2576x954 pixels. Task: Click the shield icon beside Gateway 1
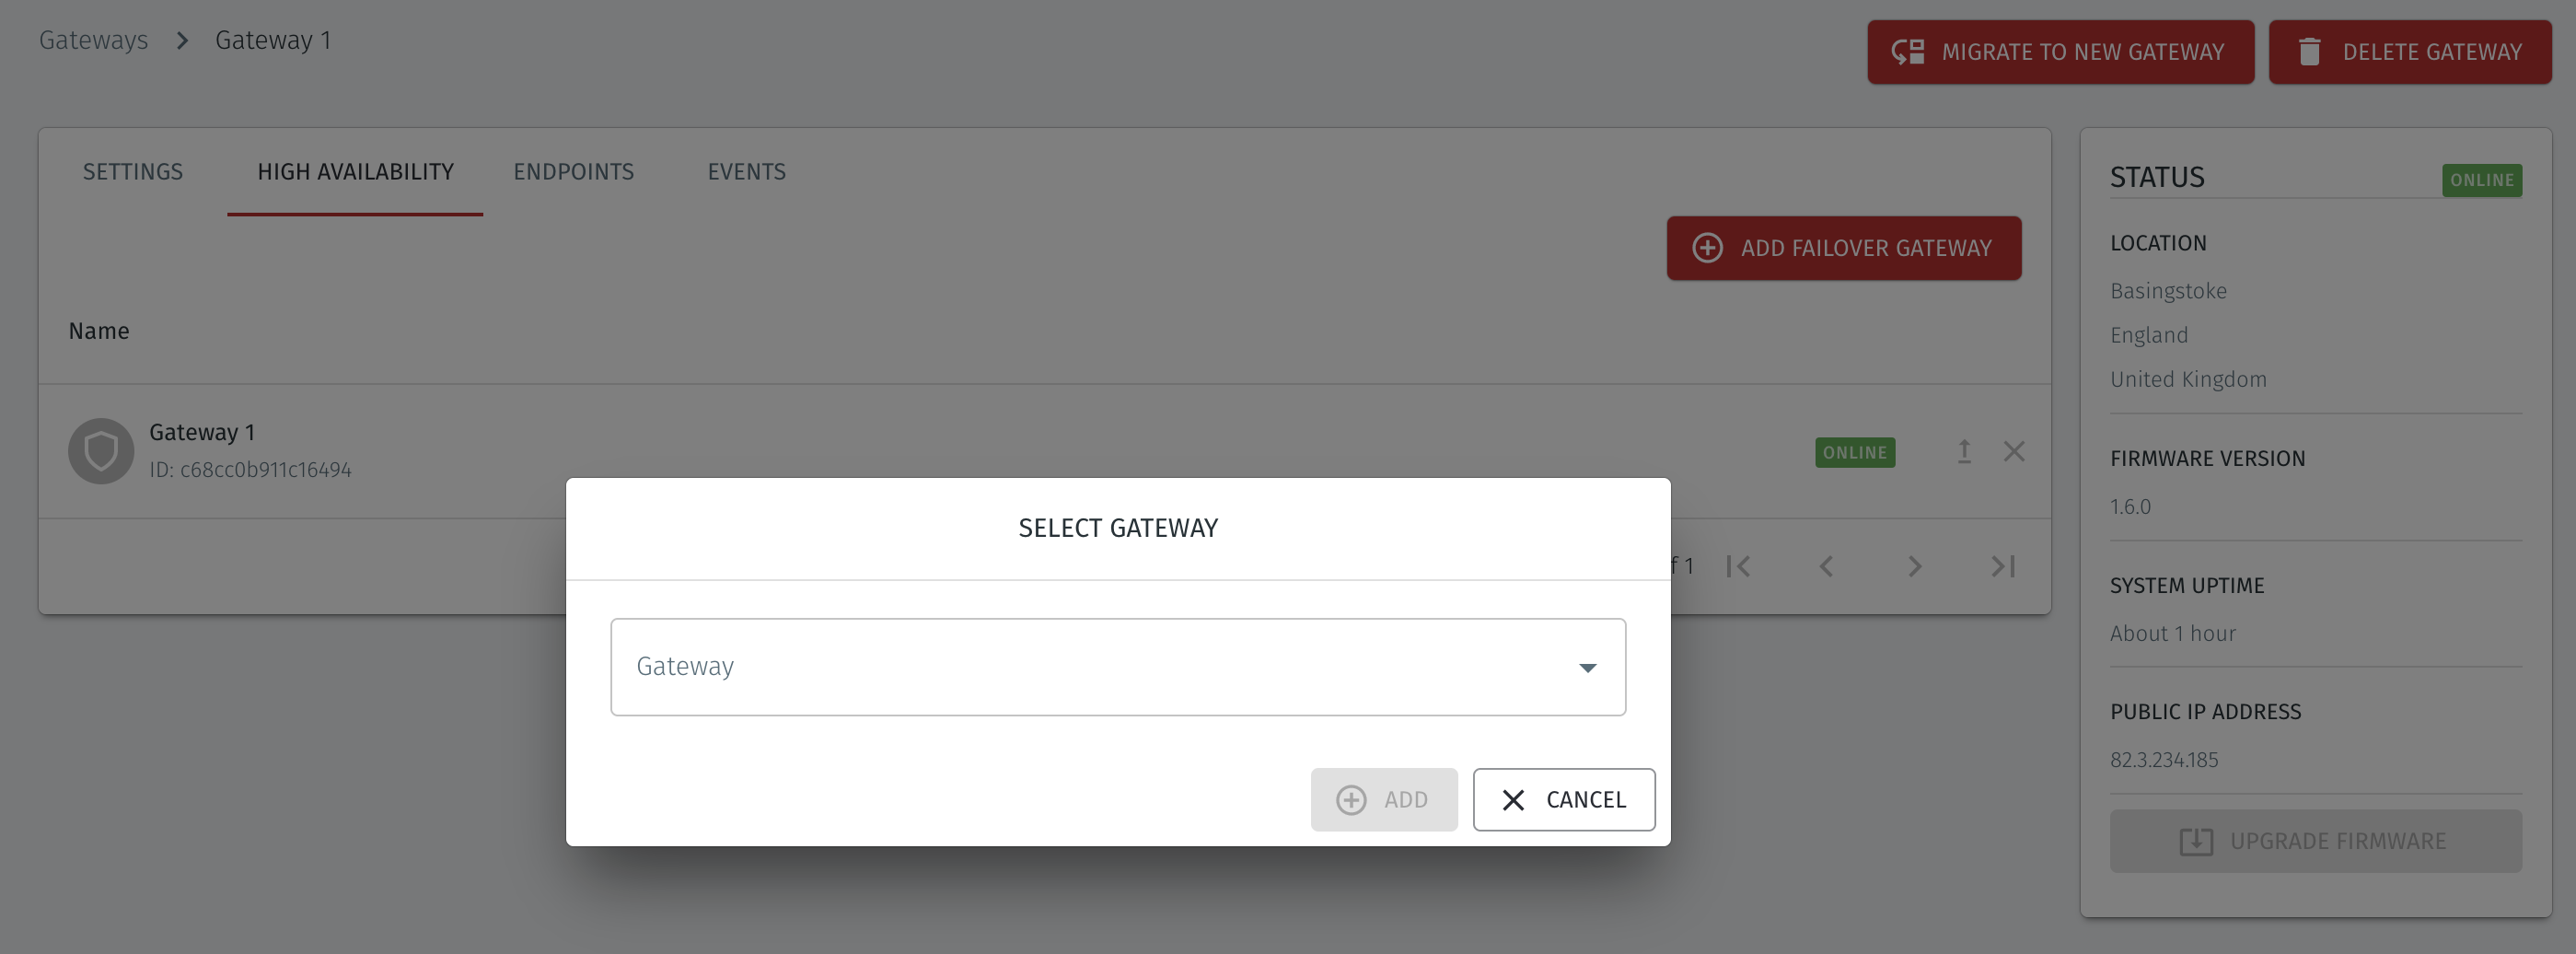click(x=100, y=451)
